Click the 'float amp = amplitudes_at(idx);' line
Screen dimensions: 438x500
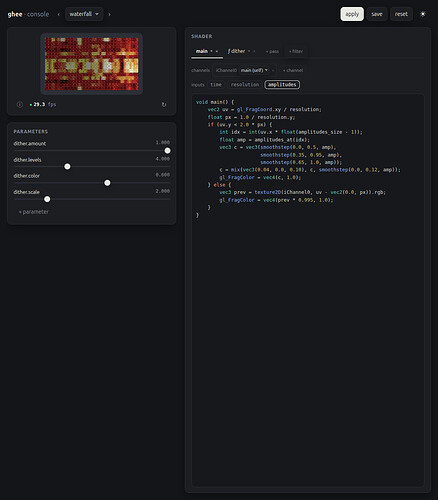[x=265, y=140]
